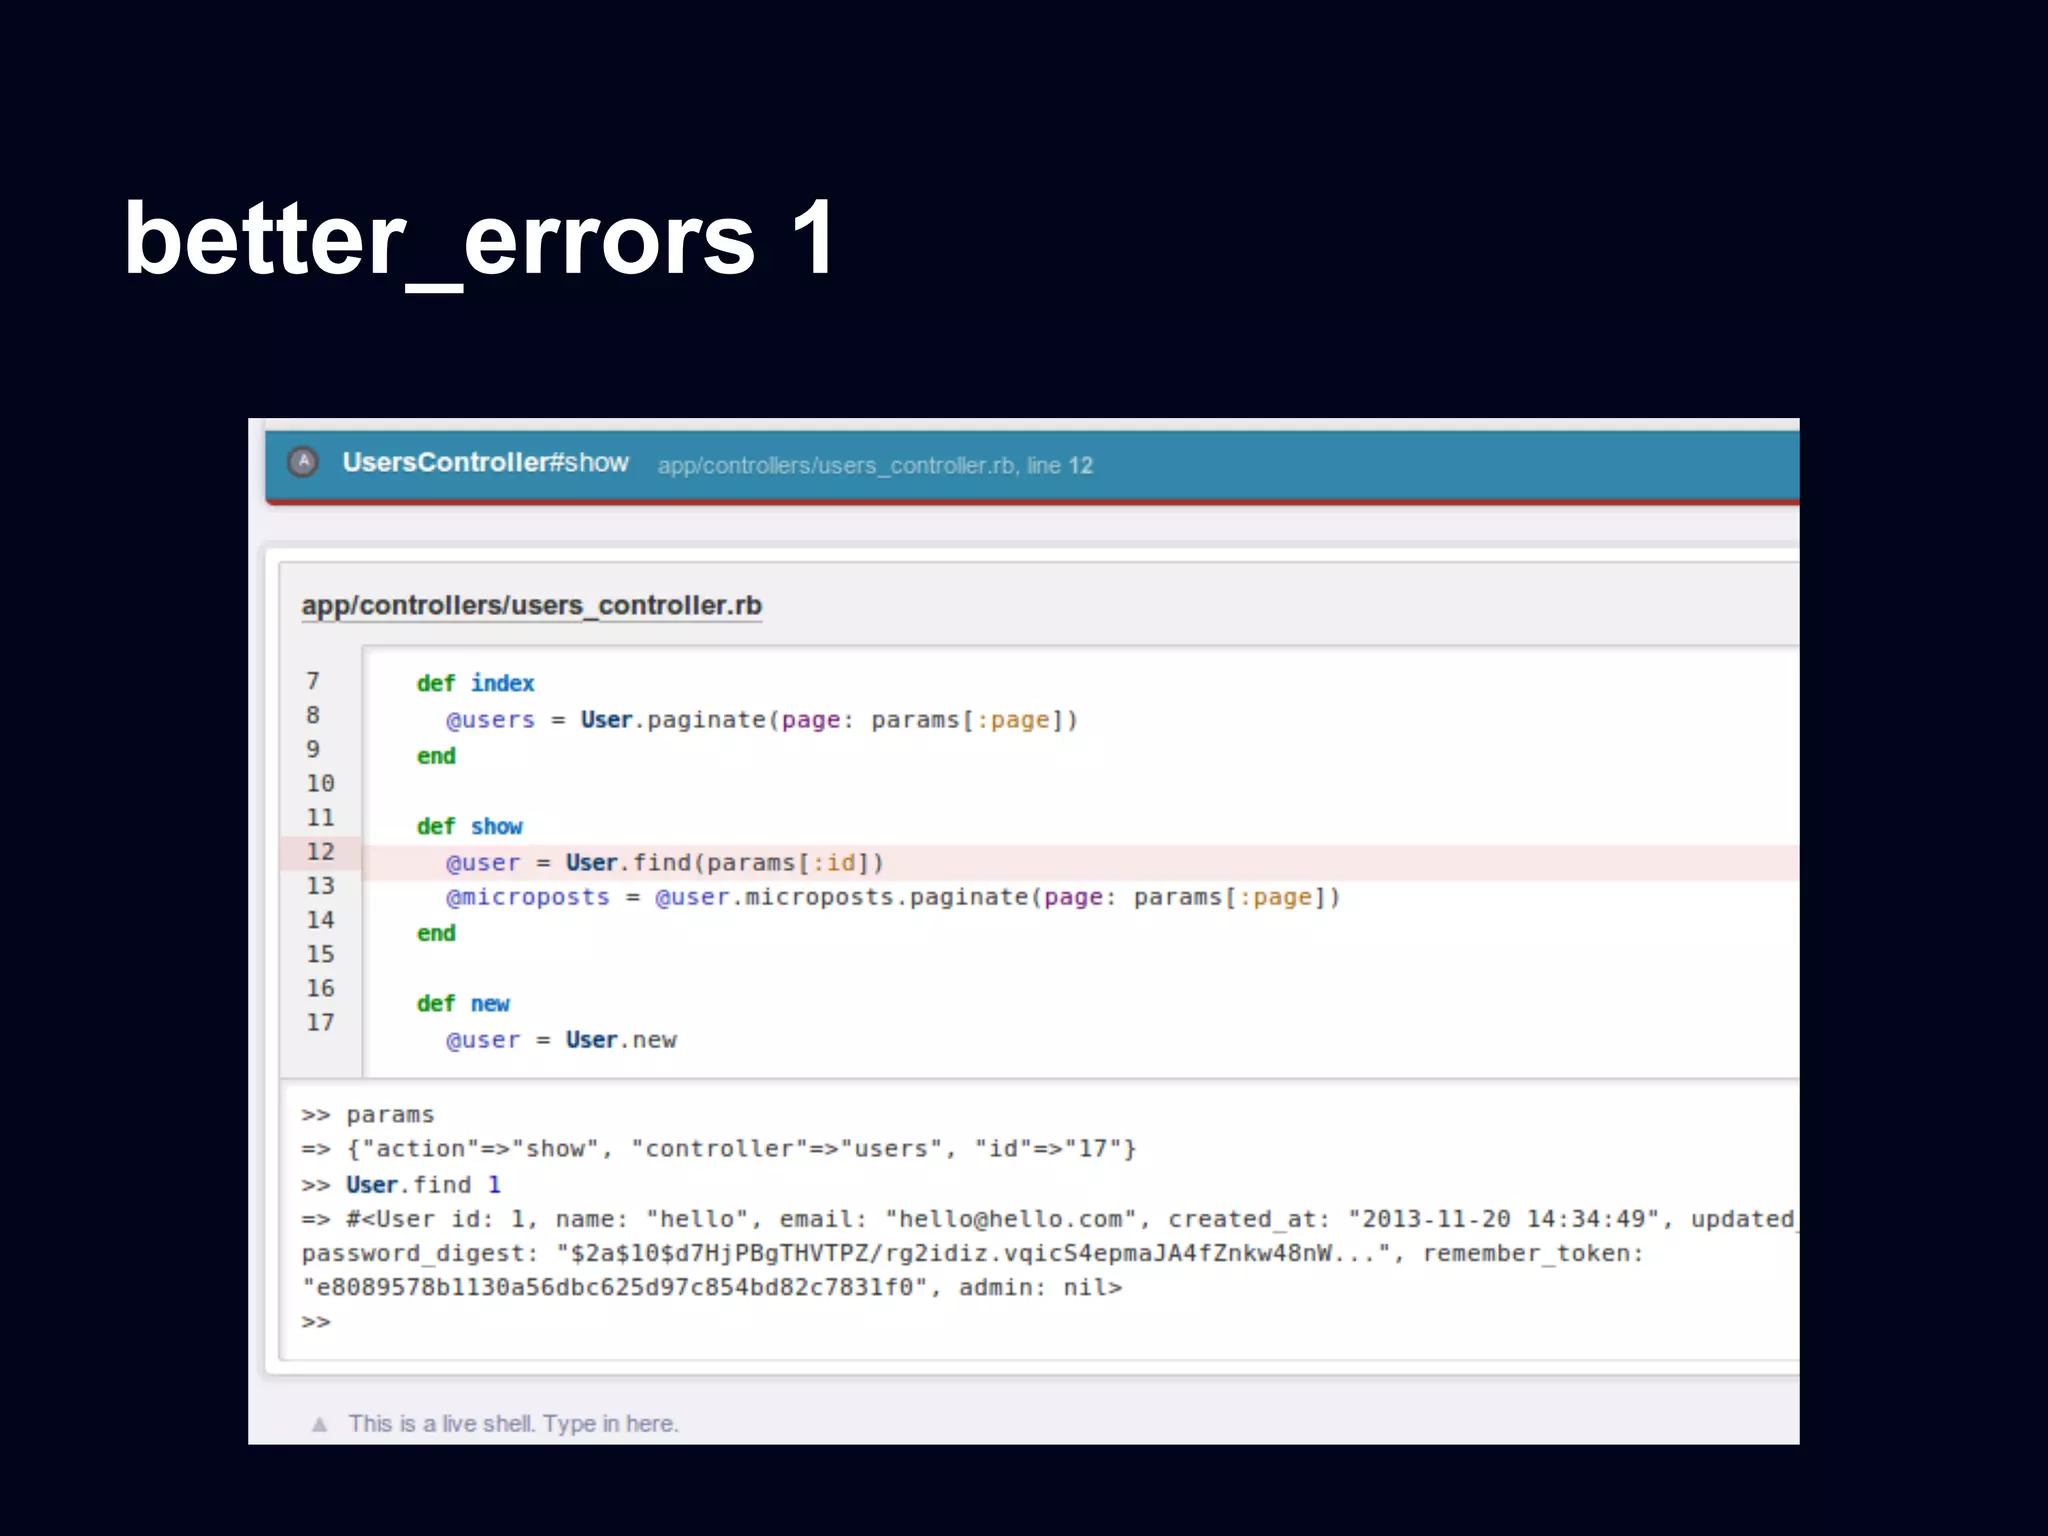The width and height of the screenshot is (2048, 1536).
Task: Click the password_digest output line
Action: click(x=973, y=1253)
